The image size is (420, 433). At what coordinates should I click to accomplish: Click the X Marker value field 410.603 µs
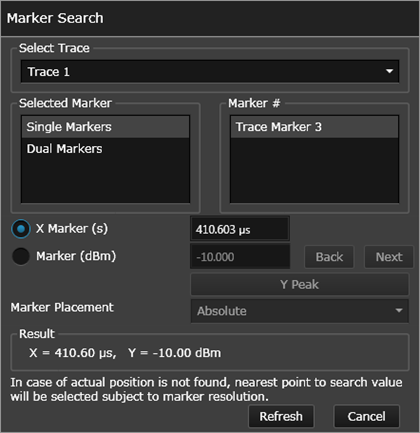[x=240, y=229]
